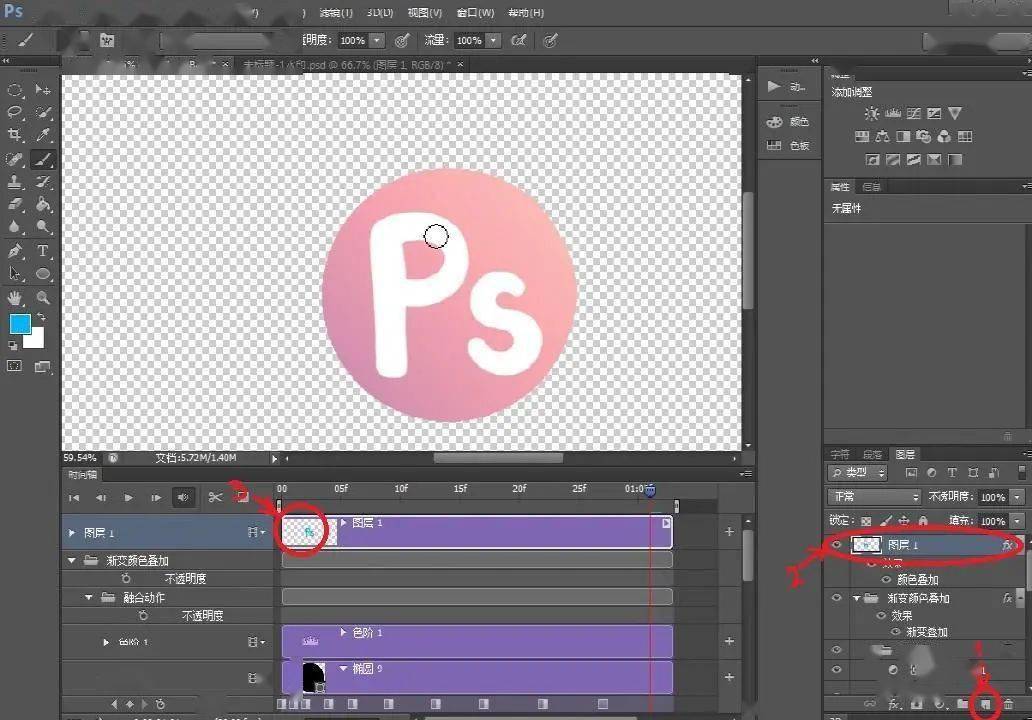Image resolution: width=1032 pixels, height=720 pixels.
Task: Collapse the 渐变颜色叠加 timeline group
Action: (x=72, y=560)
